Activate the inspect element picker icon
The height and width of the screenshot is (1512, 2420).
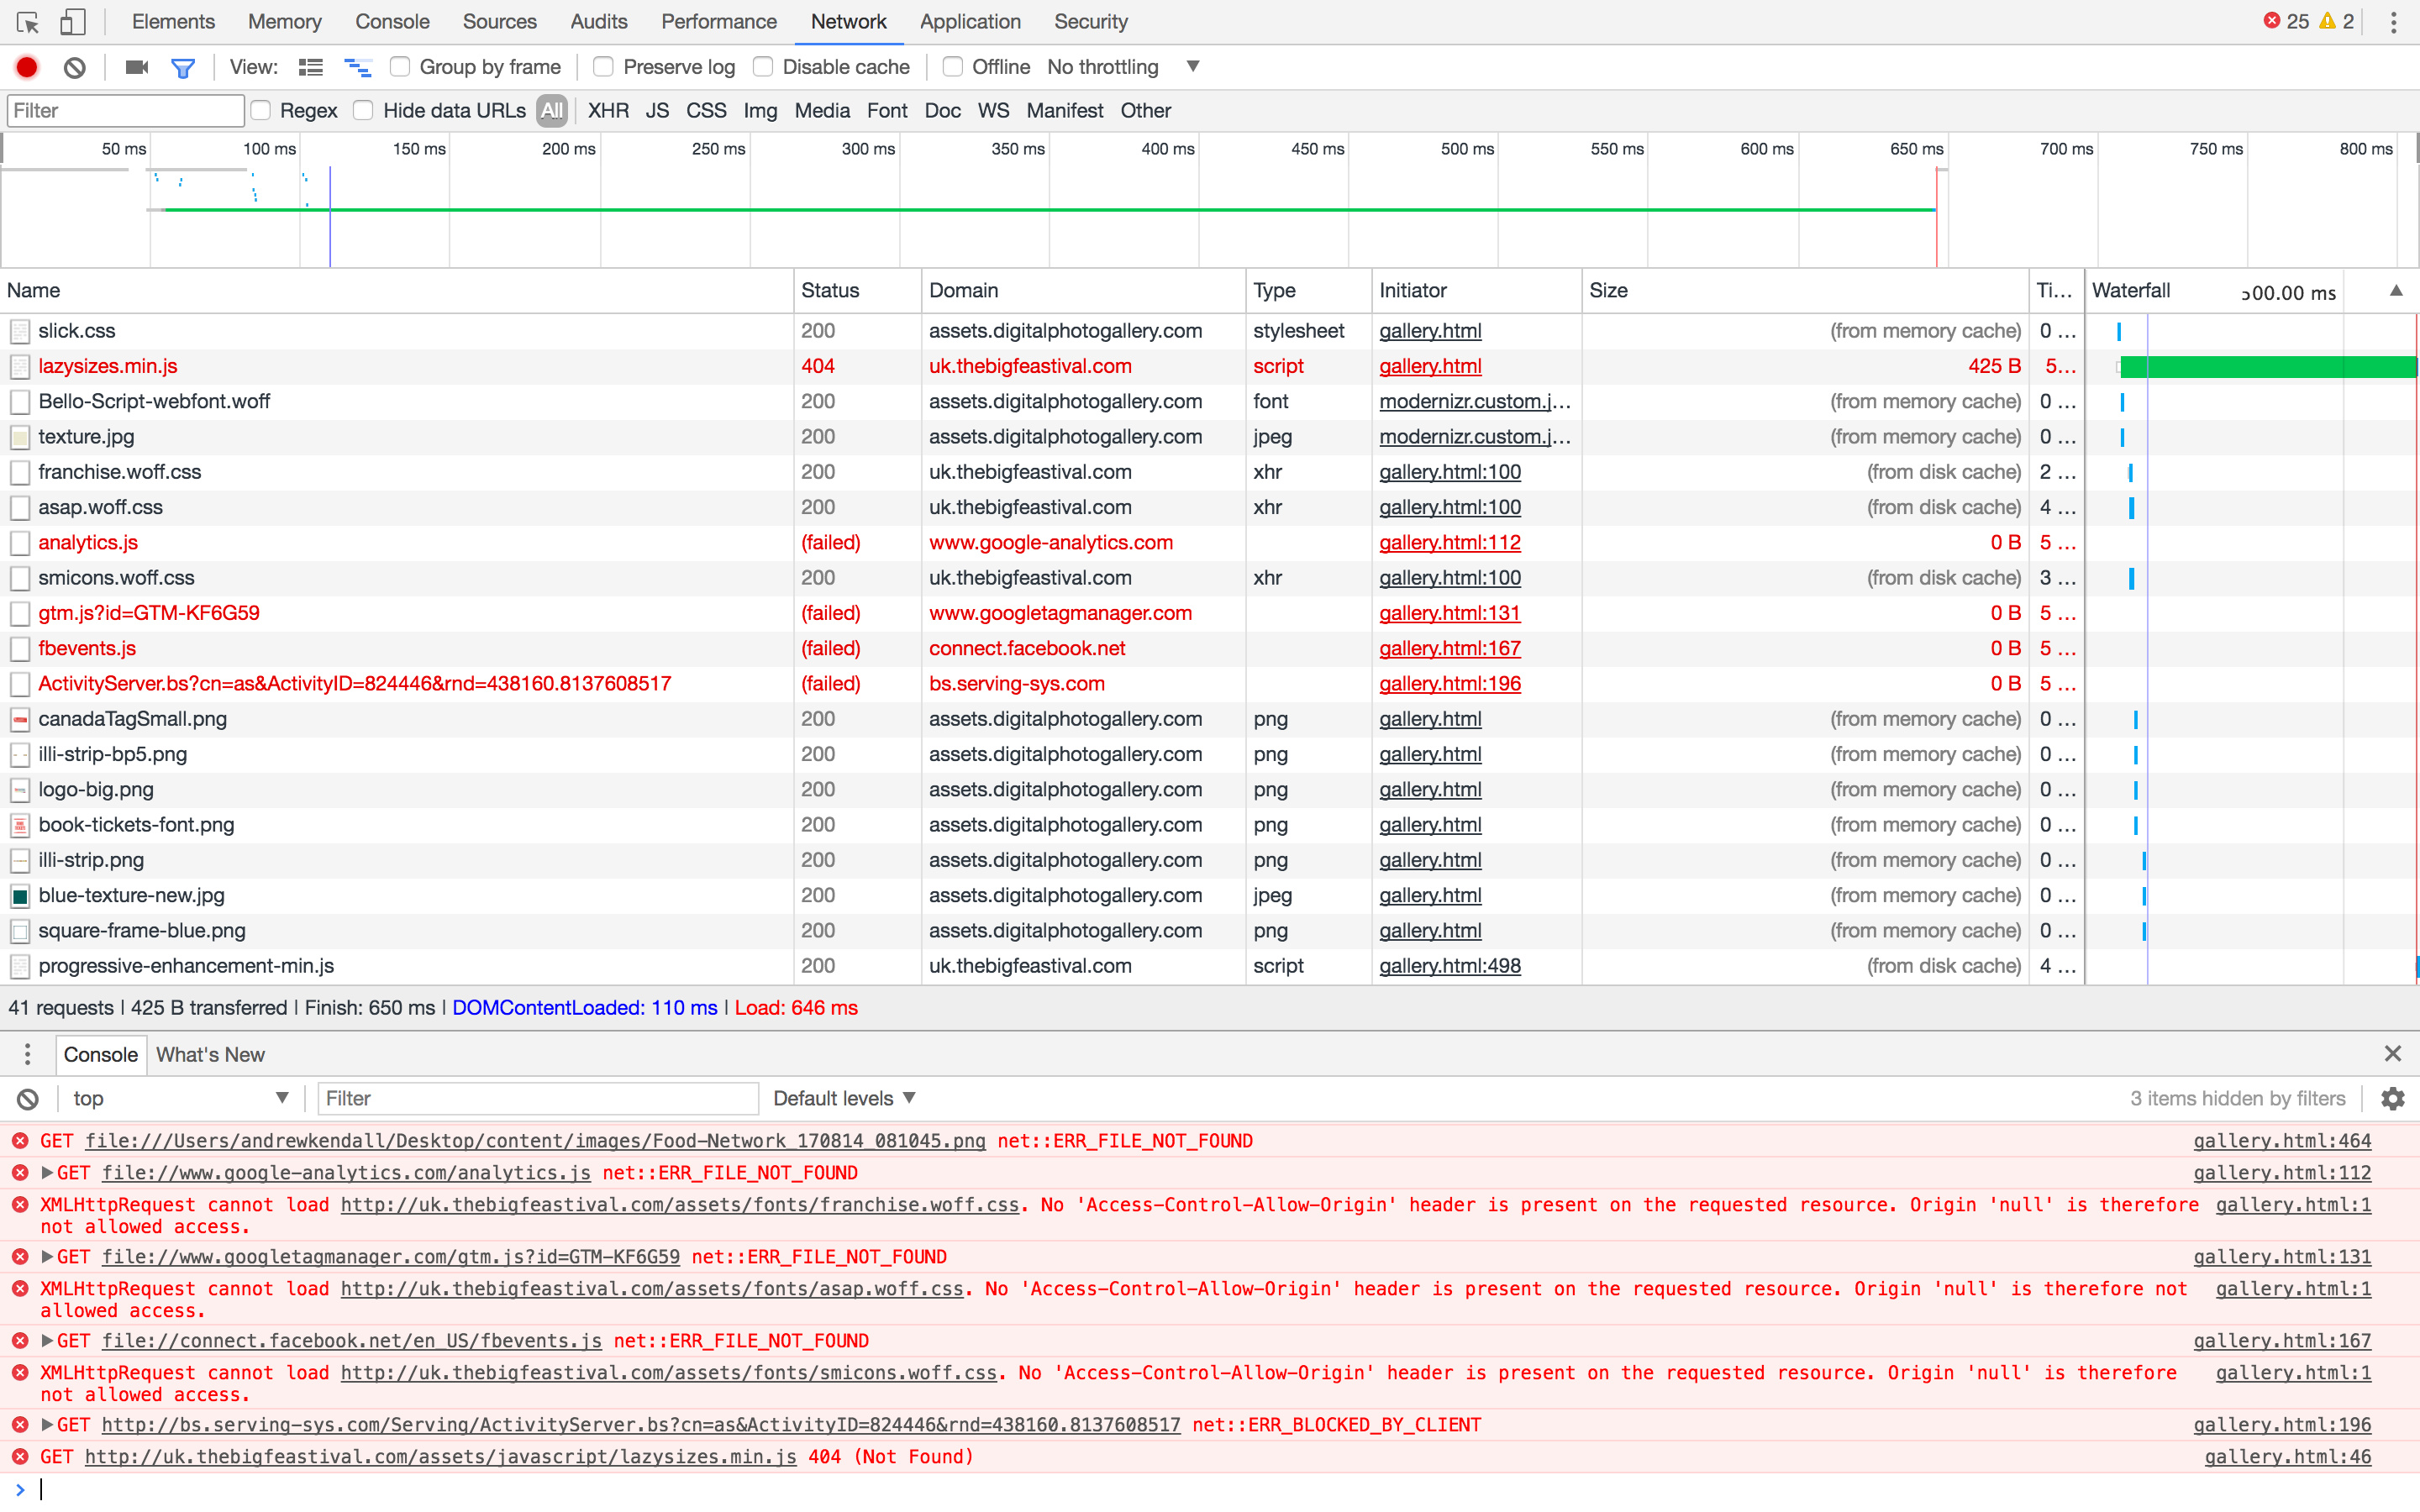coord(28,21)
